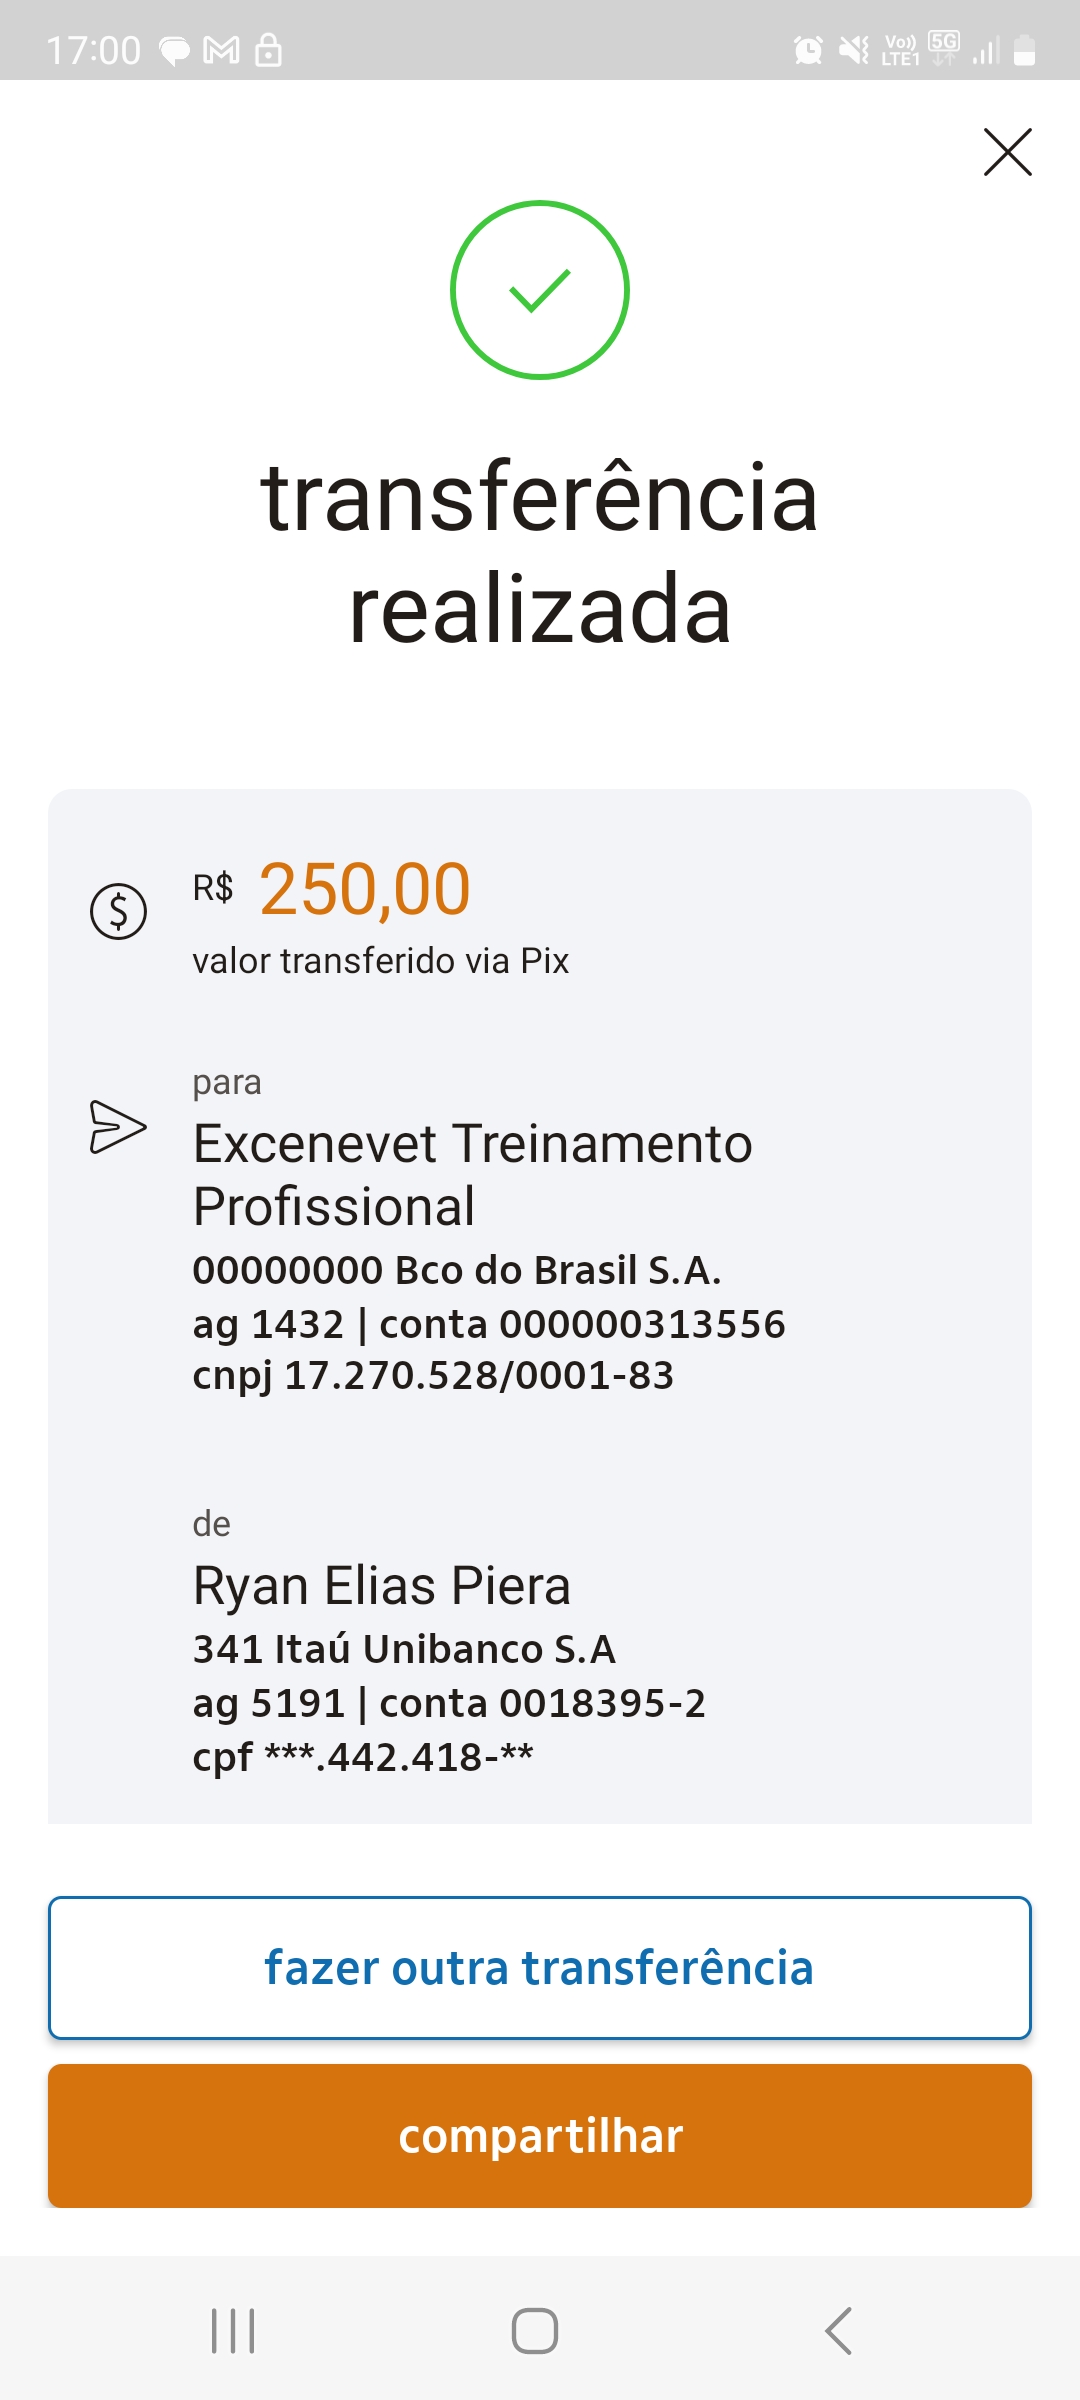Tap the 17:00 clock in status bar
Image resolution: width=1080 pixels, height=2400 pixels.
[x=94, y=50]
